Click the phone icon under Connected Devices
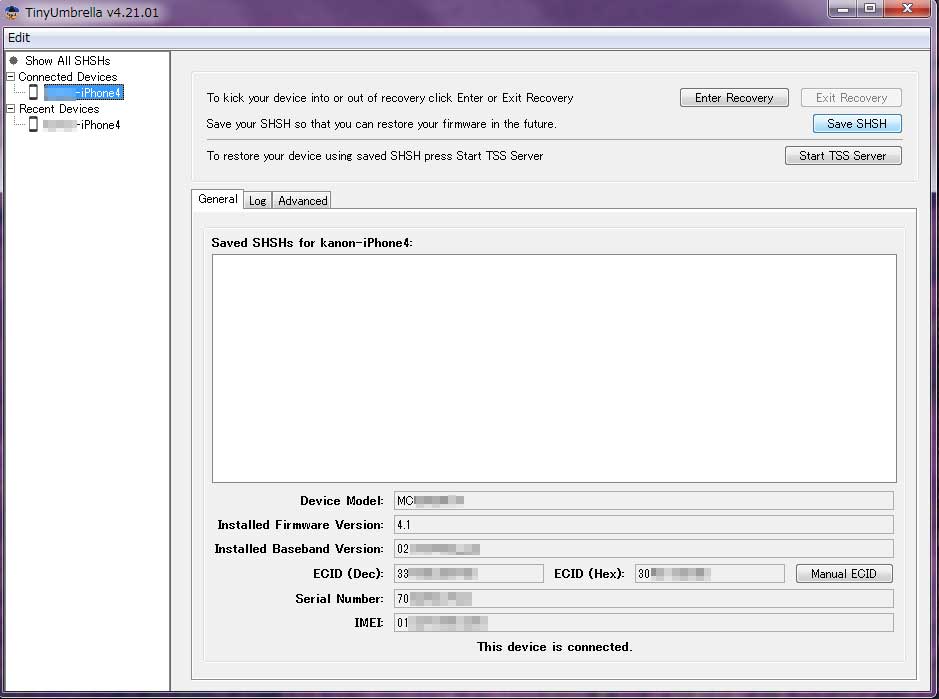This screenshot has width=939, height=699. (34, 92)
